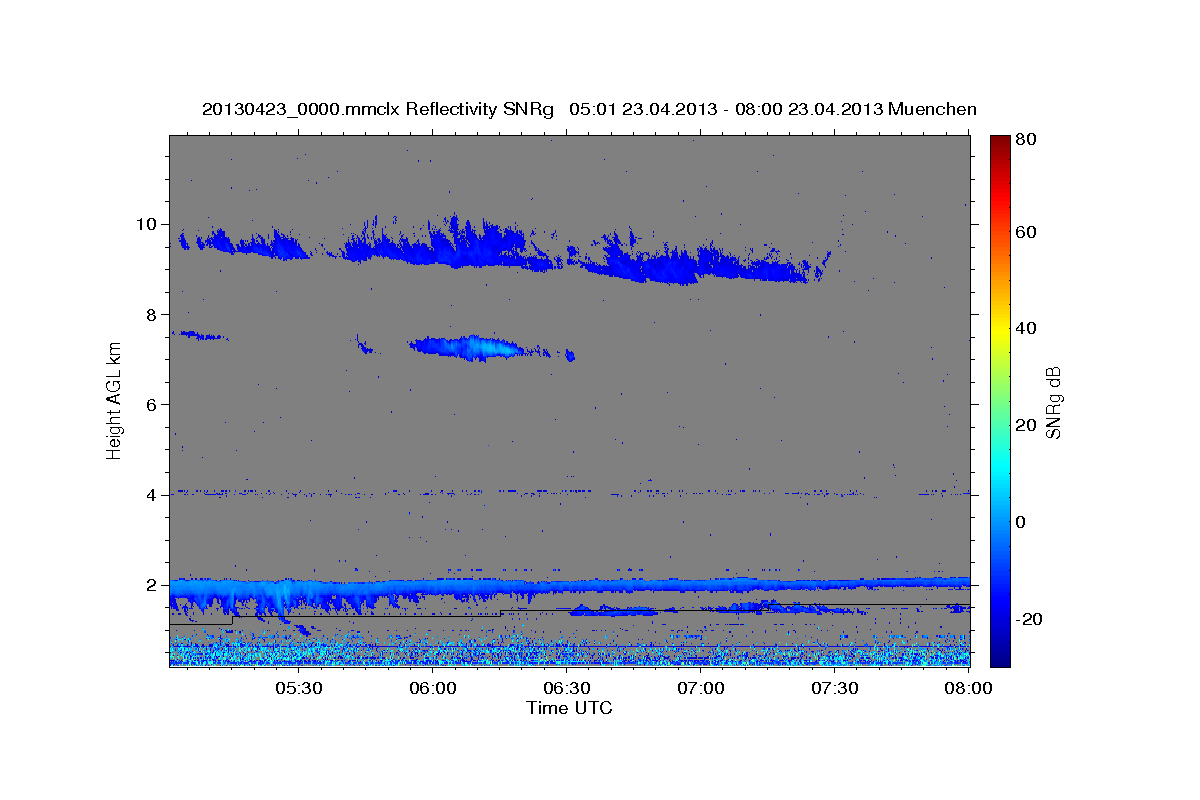Select the 06:30 time tick label
The height and width of the screenshot is (800, 1200).
pyautogui.click(x=567, y=688)
